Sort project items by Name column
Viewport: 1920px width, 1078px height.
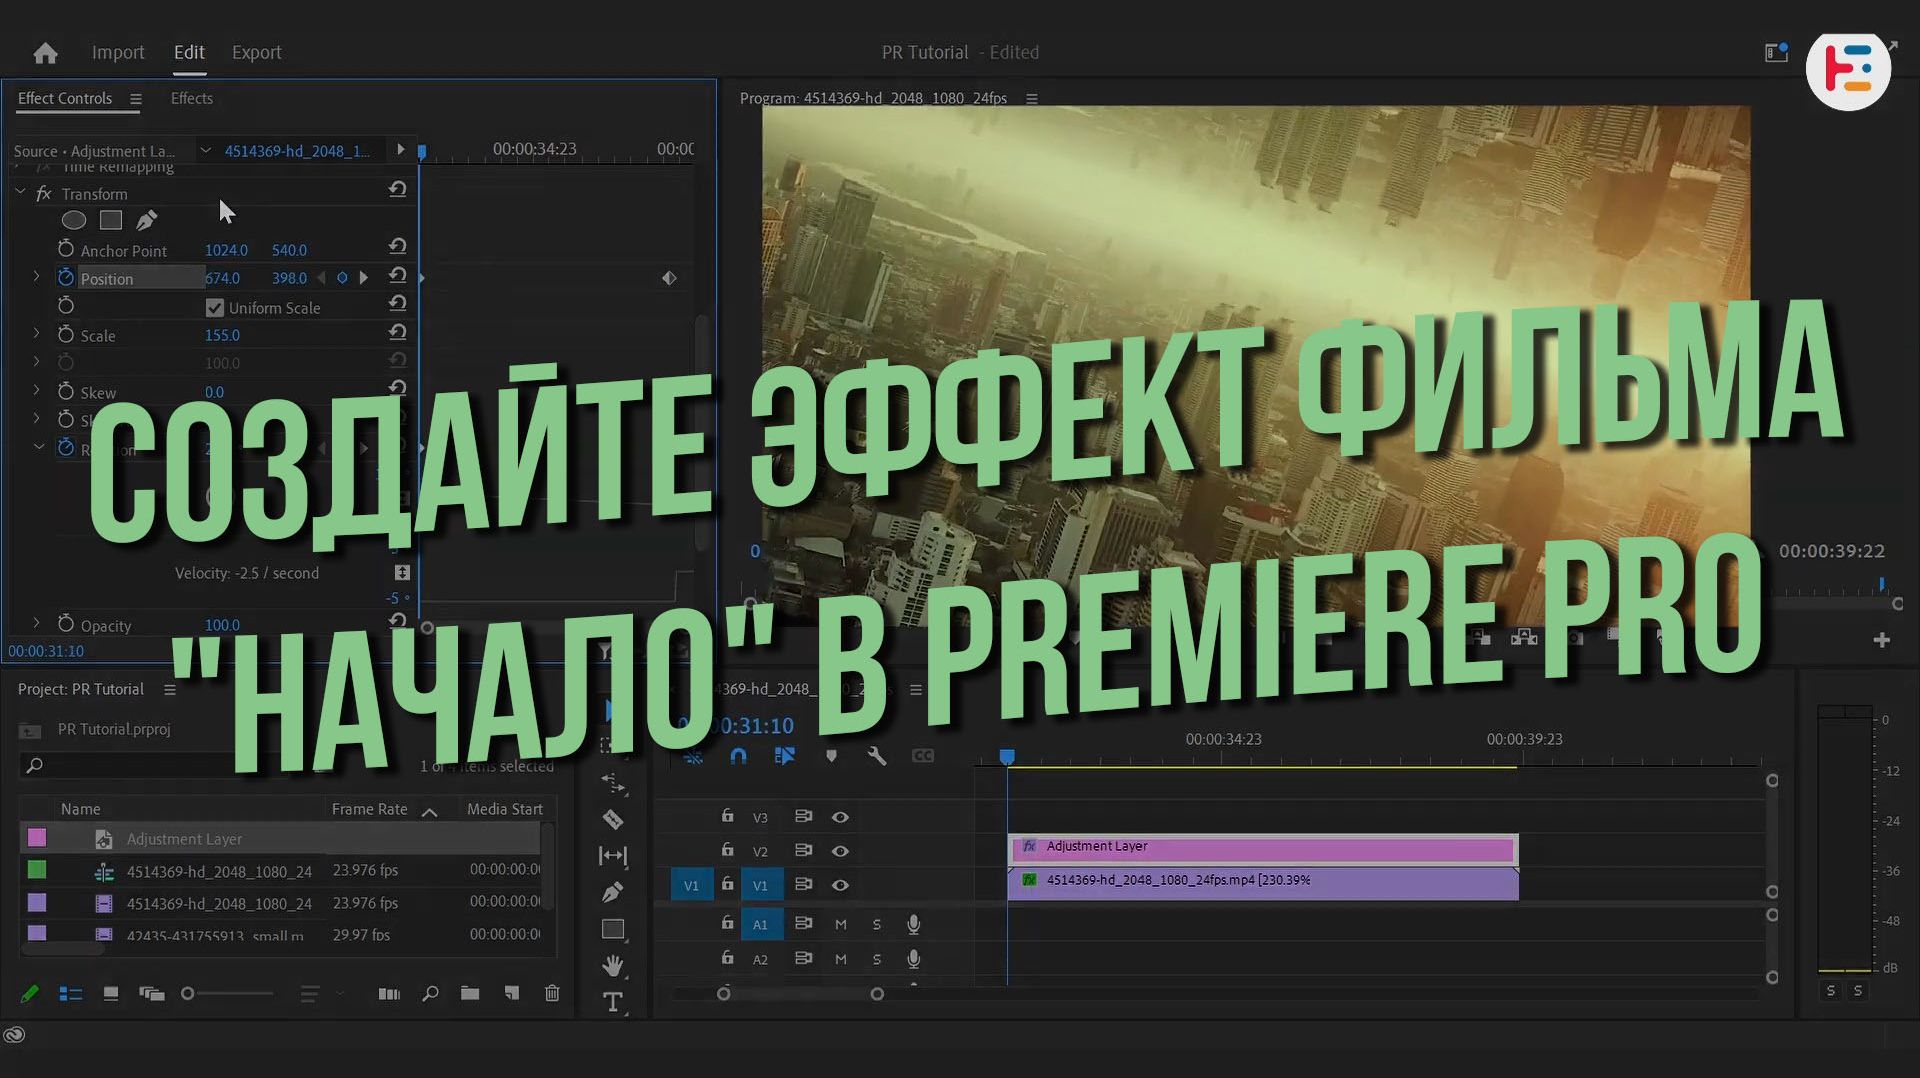pos(80,809)
